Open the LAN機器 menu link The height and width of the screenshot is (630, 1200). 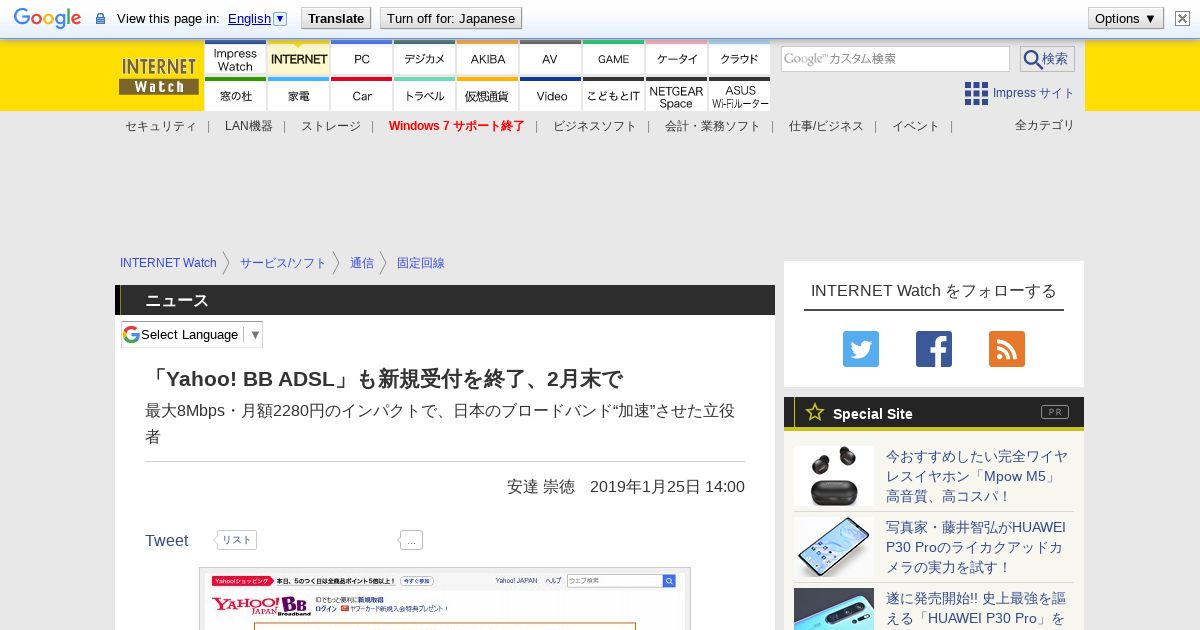[x=249, y=126]
